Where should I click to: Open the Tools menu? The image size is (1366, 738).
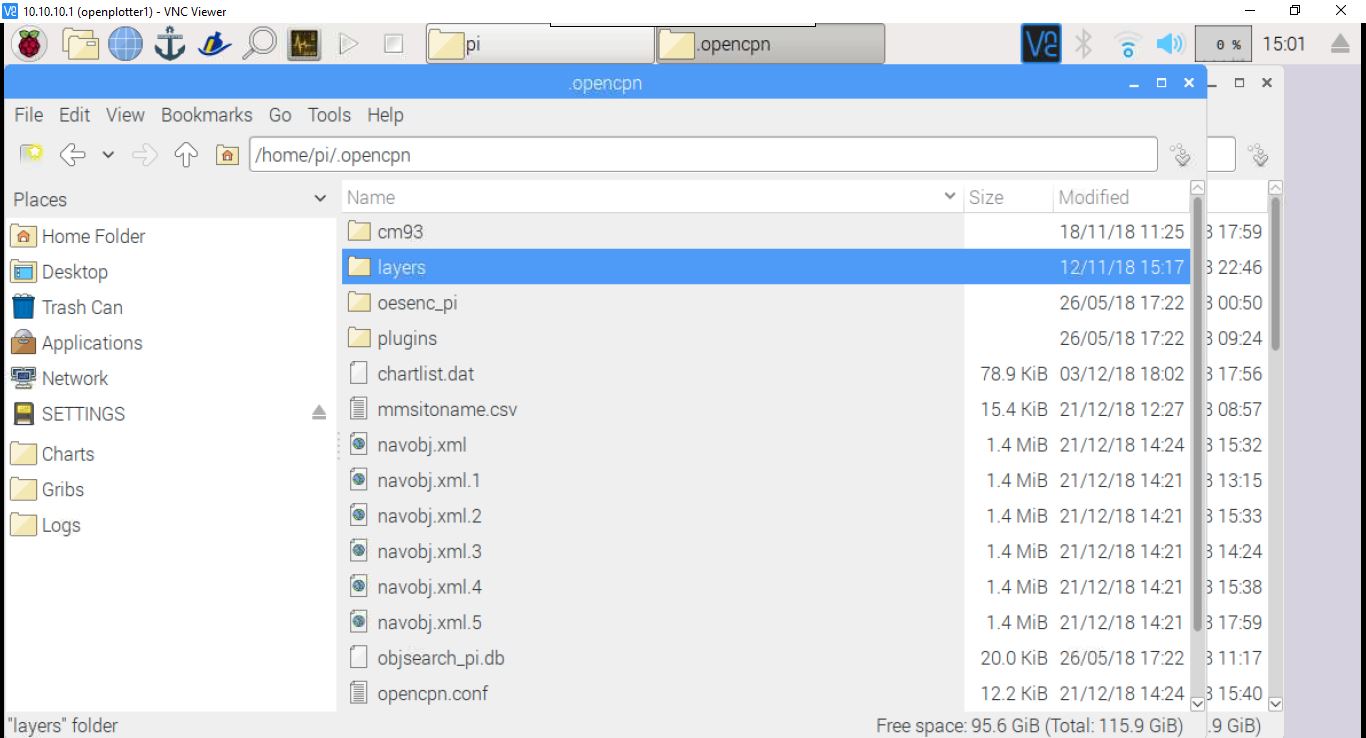click(x=329, y=115)
